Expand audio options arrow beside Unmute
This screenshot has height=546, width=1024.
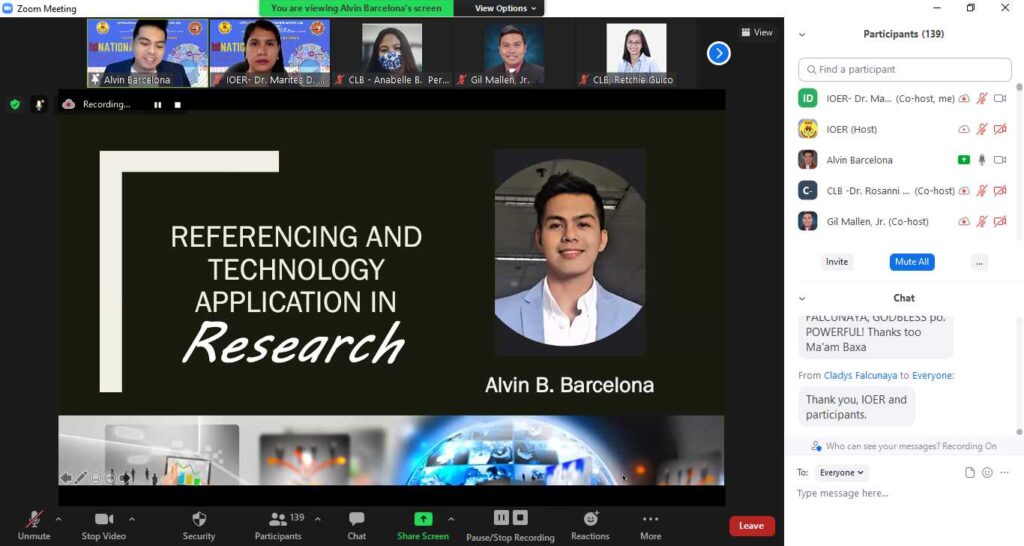coord(58,518)
